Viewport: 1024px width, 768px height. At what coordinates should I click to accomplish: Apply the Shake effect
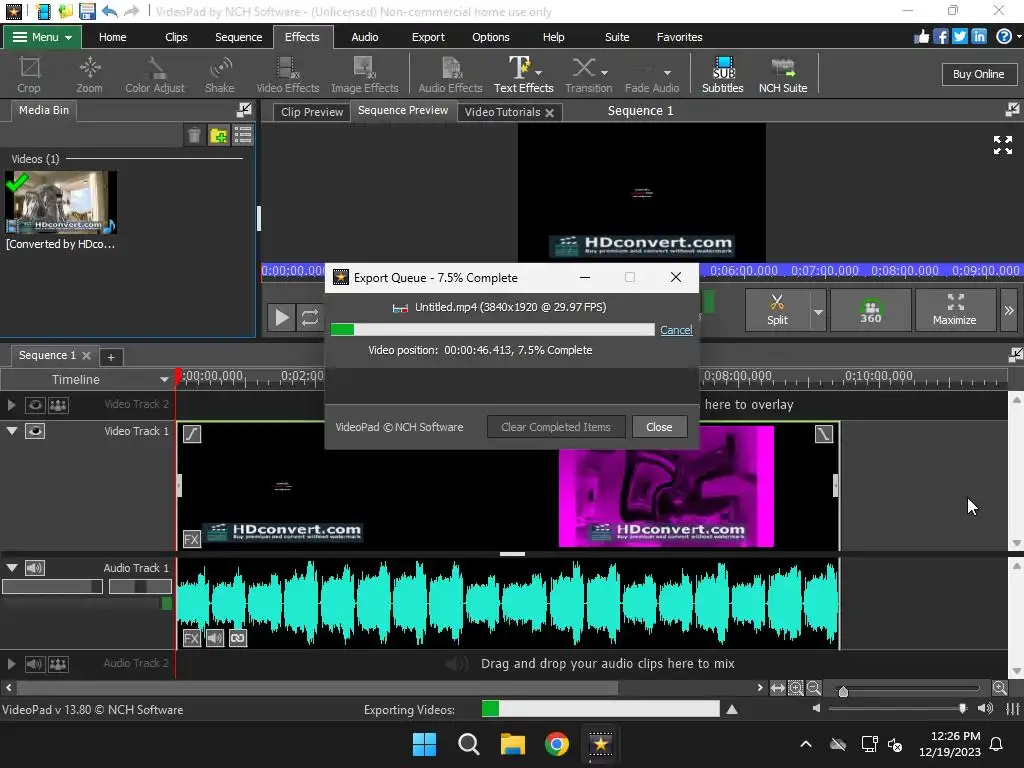click(x=219, y=74)
